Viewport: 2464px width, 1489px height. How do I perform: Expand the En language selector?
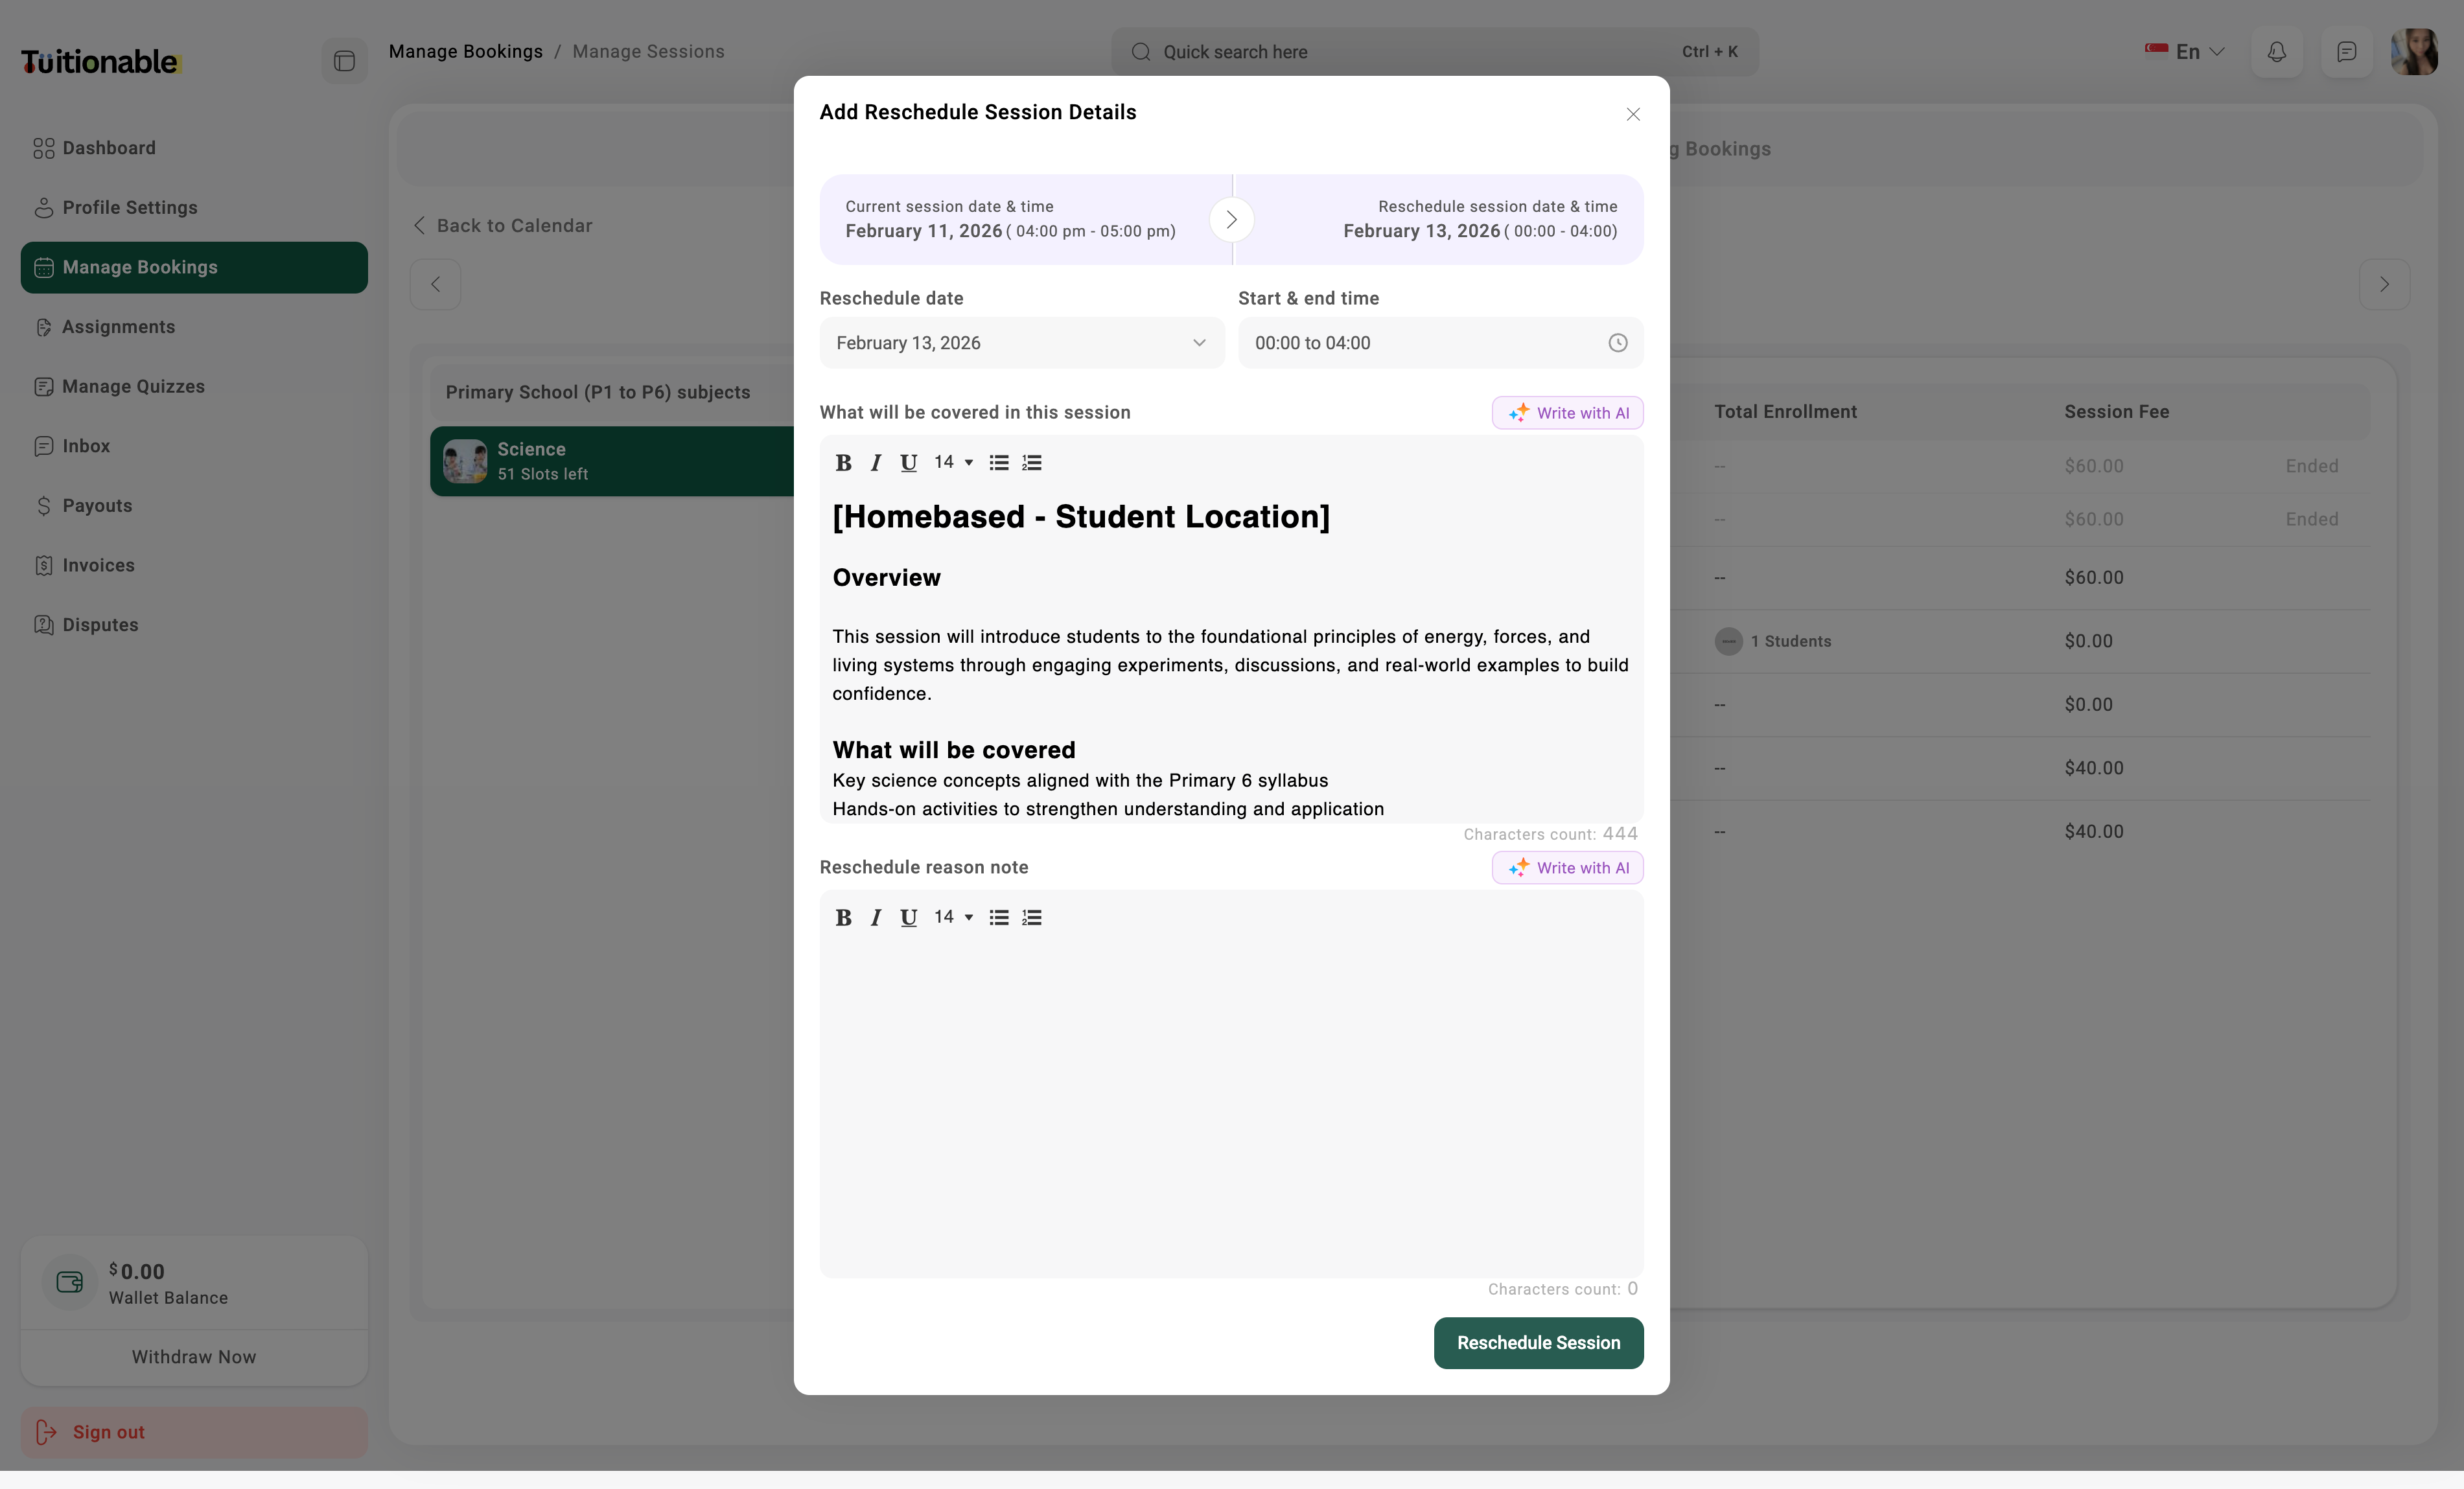click(2186, 52)
